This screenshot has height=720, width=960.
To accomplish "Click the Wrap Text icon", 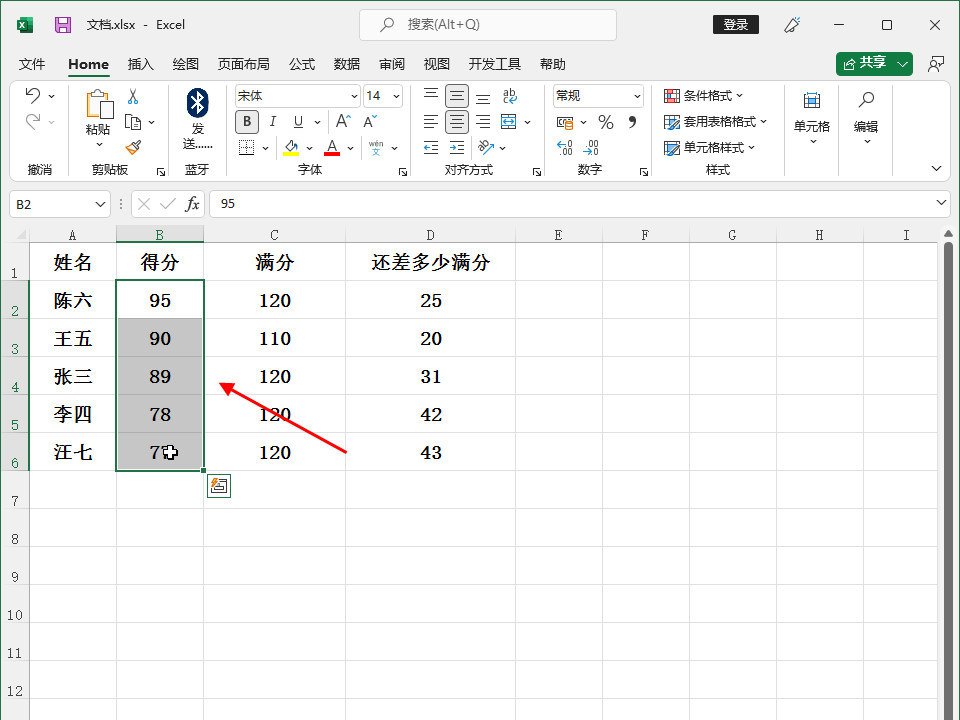I will [509, 96].
